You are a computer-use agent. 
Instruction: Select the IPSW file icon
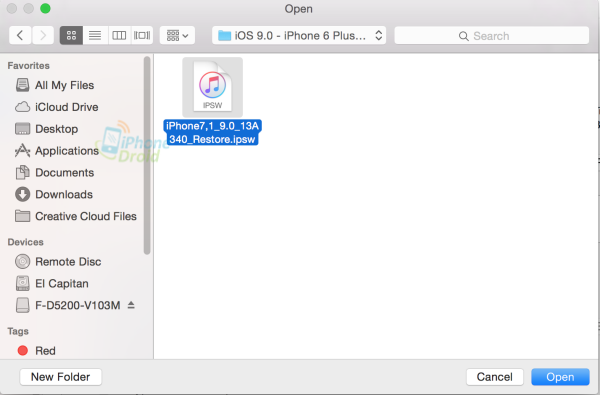coord(212,87)
